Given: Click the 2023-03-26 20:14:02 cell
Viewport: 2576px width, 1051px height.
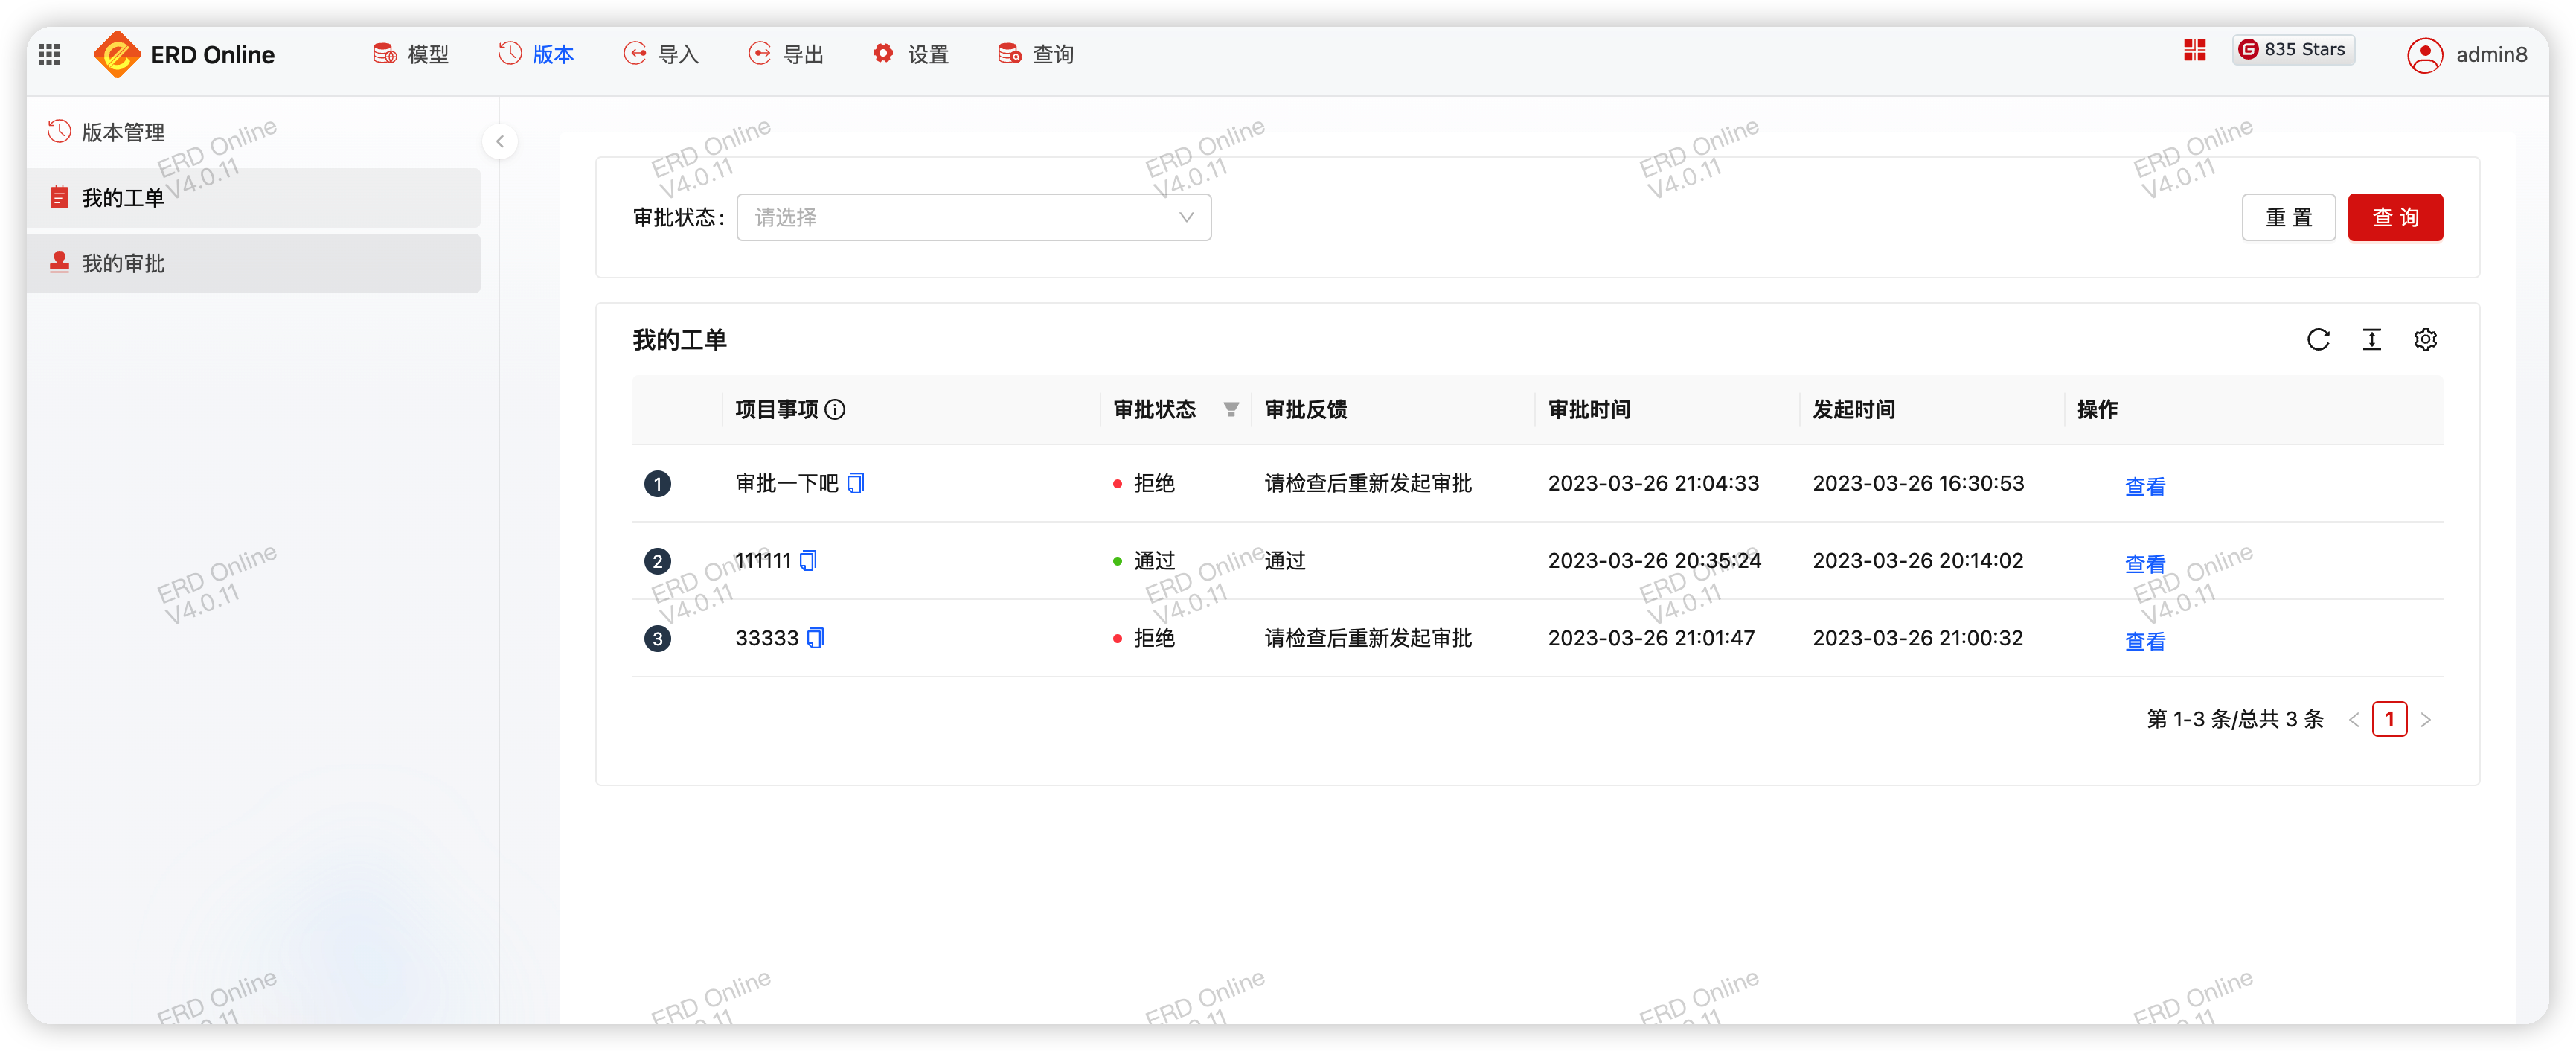Looking at the screenshot, I should pyautogui.click(x=1918, y=561).
